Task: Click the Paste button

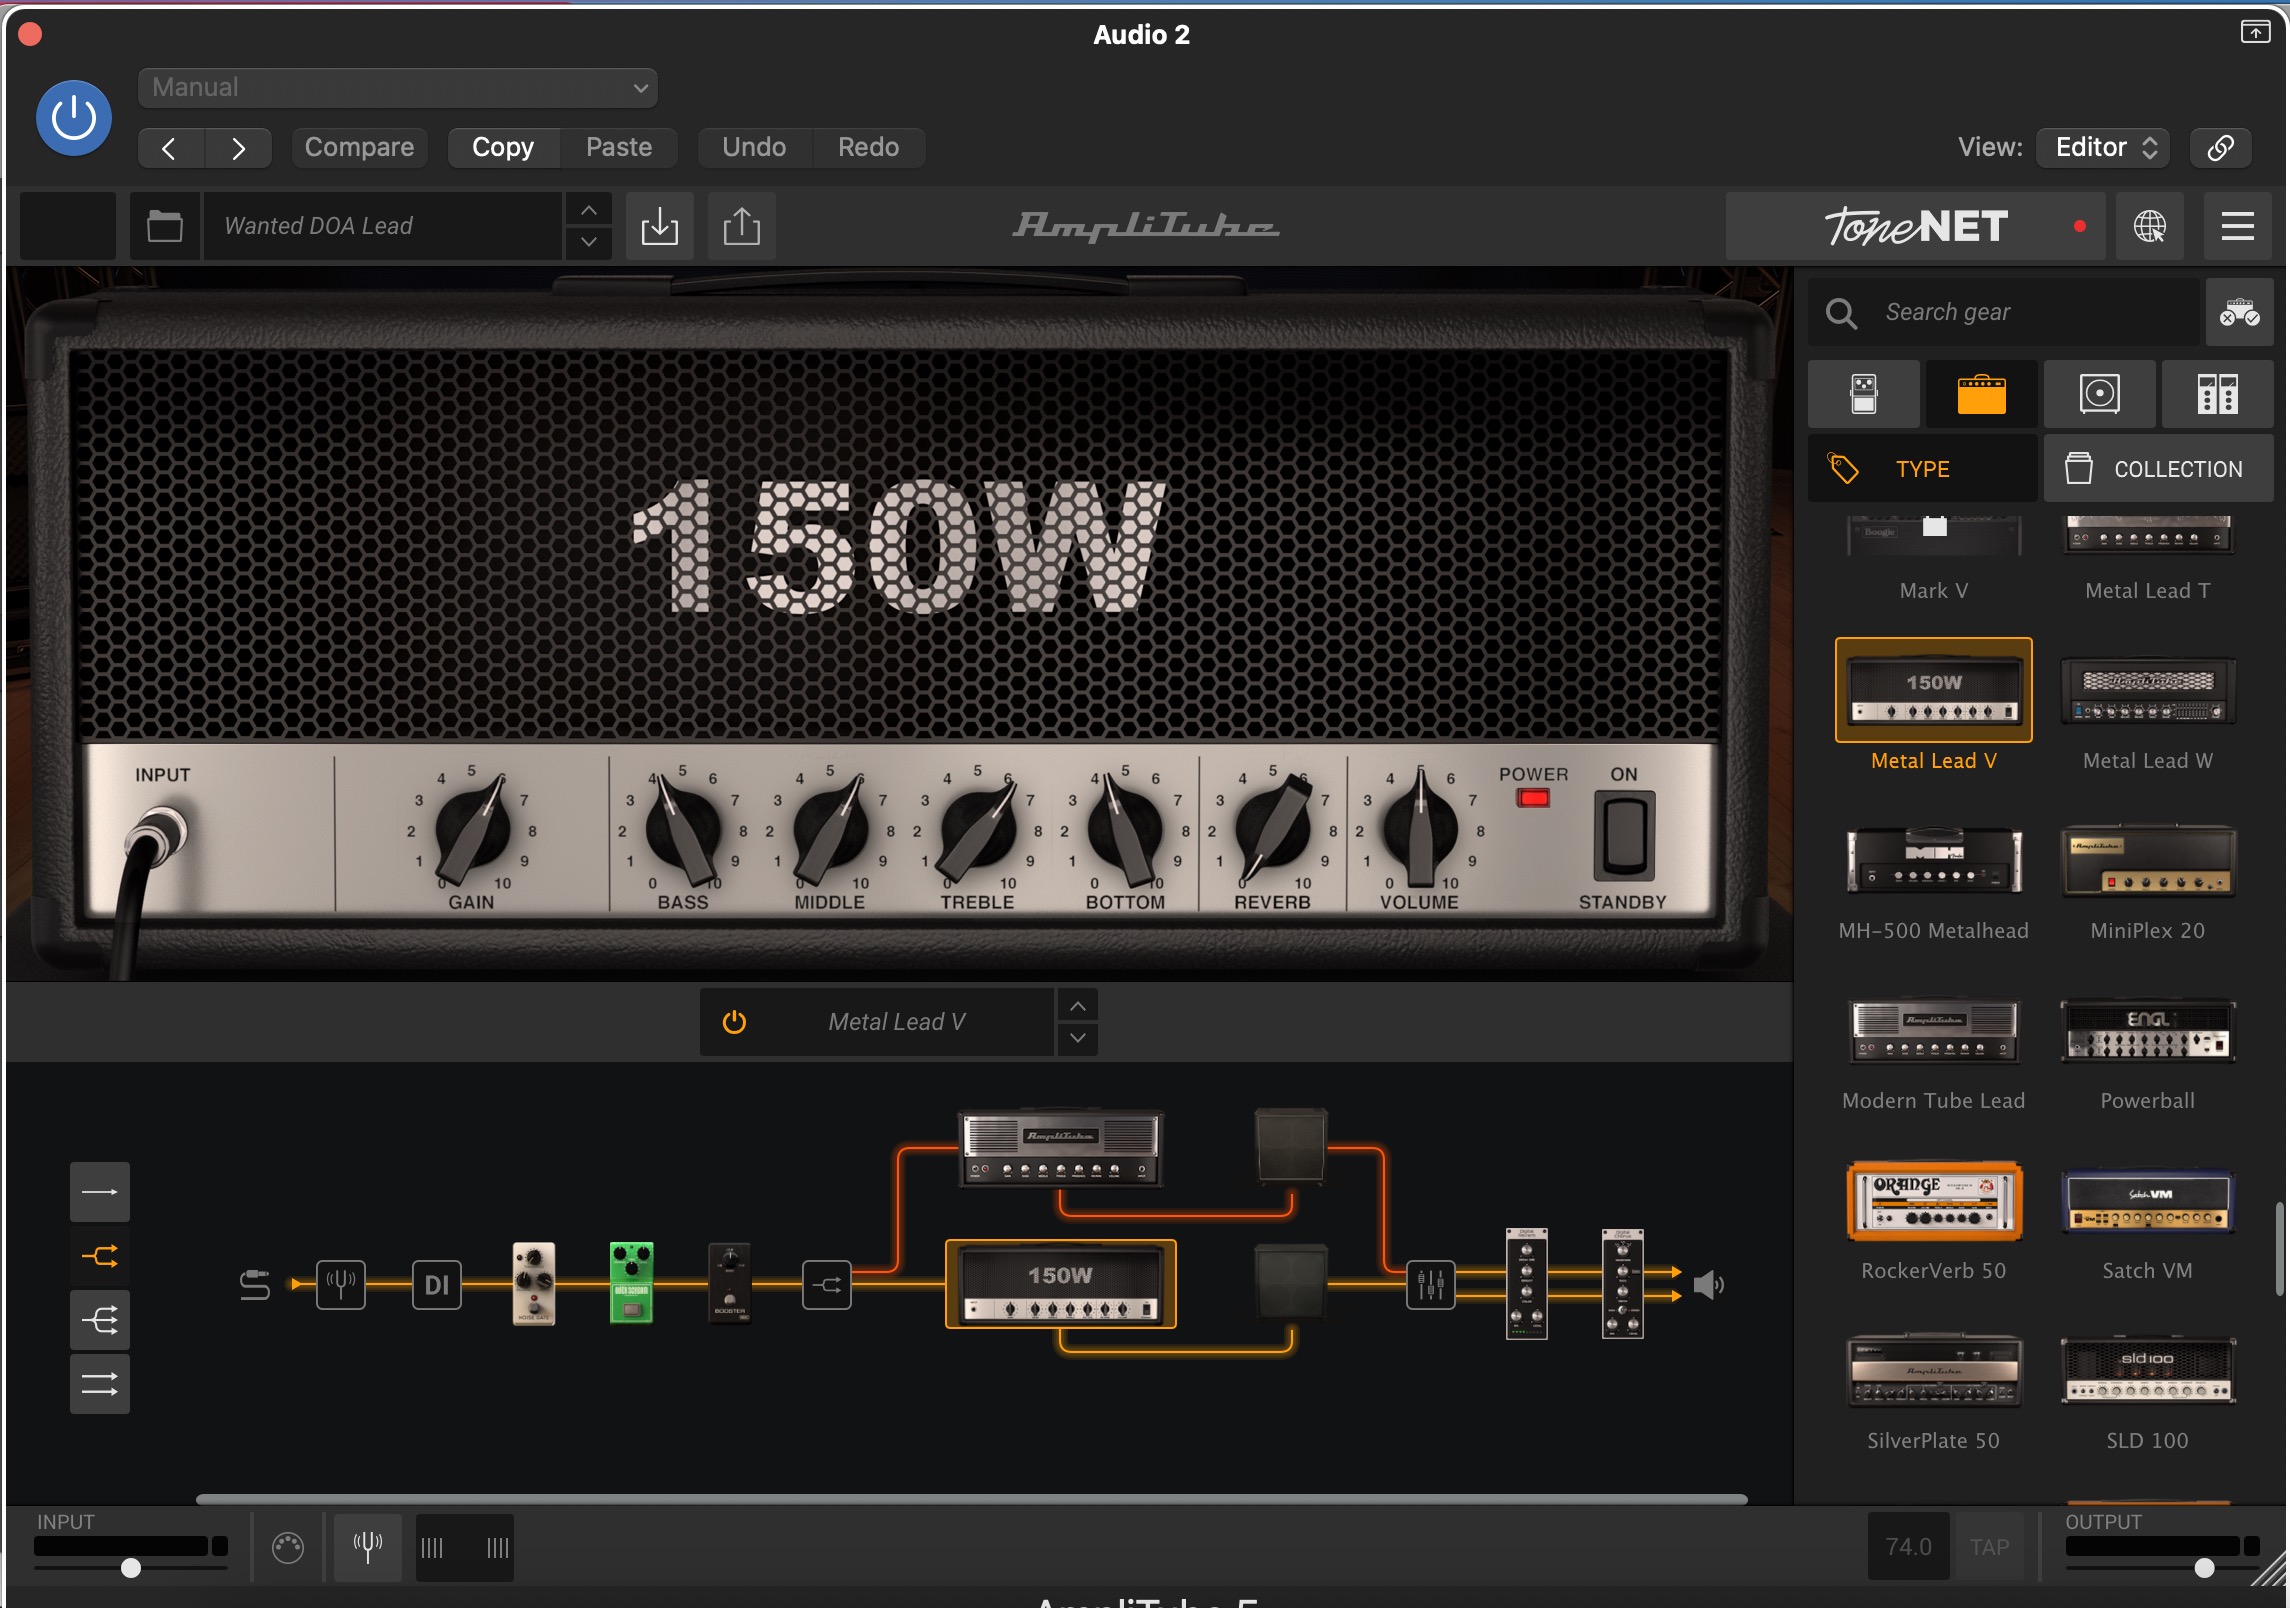Action: 619,148
